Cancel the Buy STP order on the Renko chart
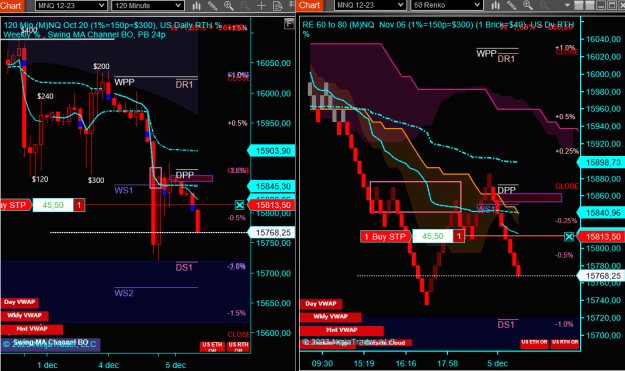The width and height of the screenshot is (625, 371). [x=569, y=237]
